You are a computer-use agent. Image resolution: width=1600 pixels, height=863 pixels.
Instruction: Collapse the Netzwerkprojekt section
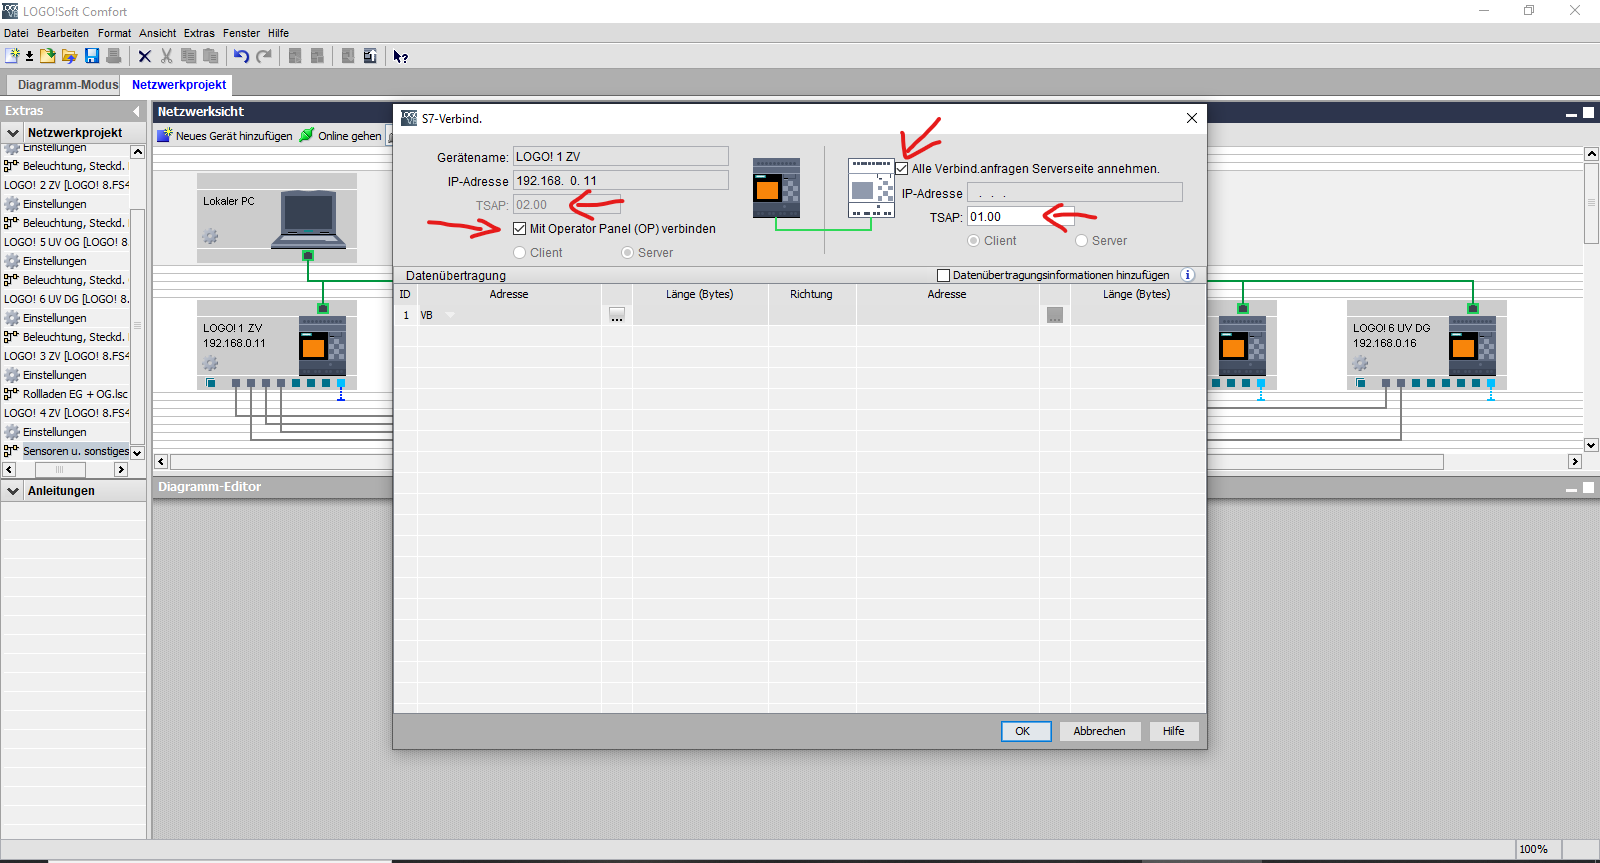click(x=13, y=133)
